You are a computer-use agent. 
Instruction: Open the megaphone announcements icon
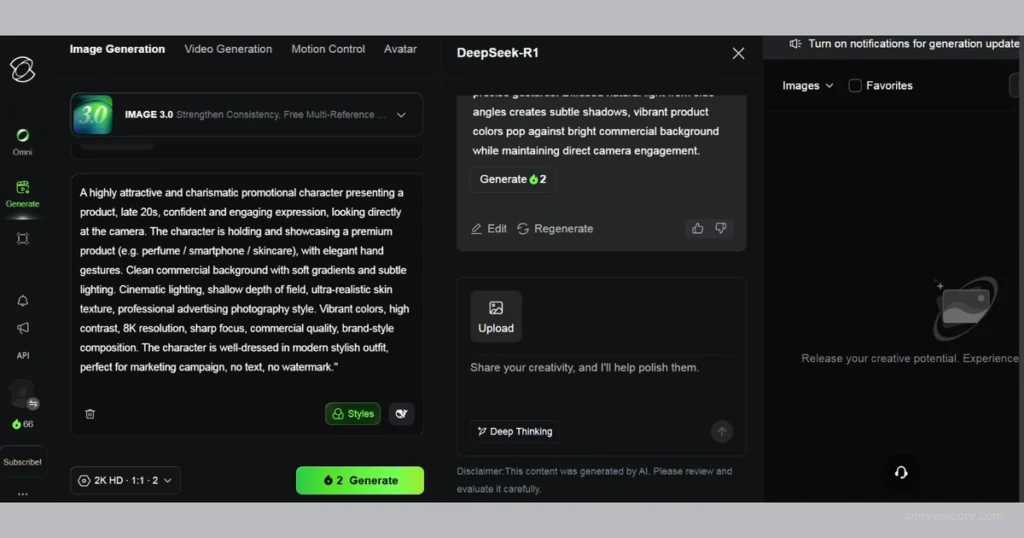(x=22, y=328)
